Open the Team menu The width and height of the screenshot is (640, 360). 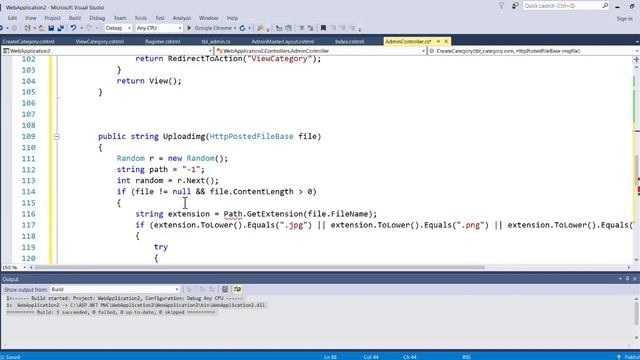pyautogui.click(x=120, y=18)
